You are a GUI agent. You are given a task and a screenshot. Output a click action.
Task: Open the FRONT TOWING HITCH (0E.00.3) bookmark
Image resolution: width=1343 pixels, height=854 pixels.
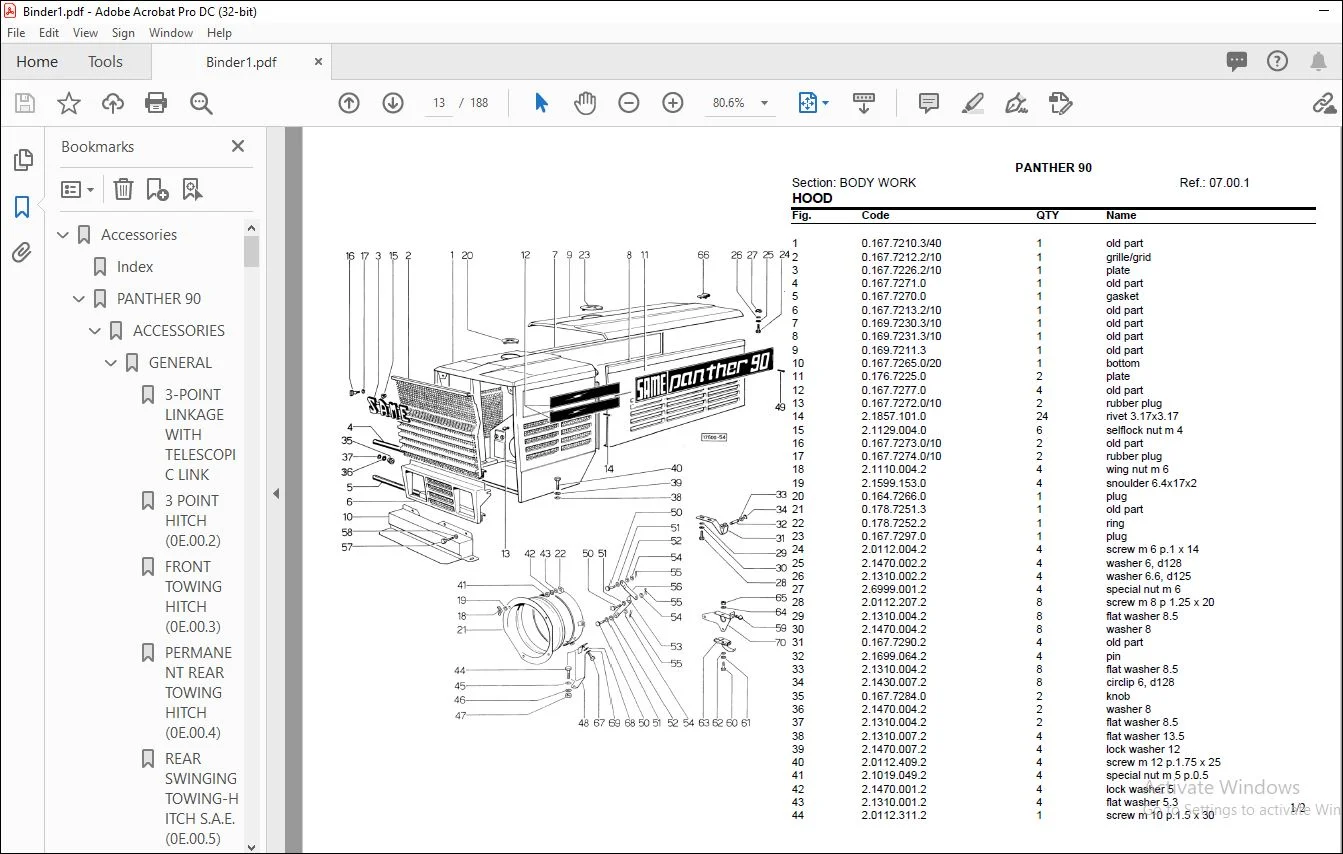tap(193, 597)
